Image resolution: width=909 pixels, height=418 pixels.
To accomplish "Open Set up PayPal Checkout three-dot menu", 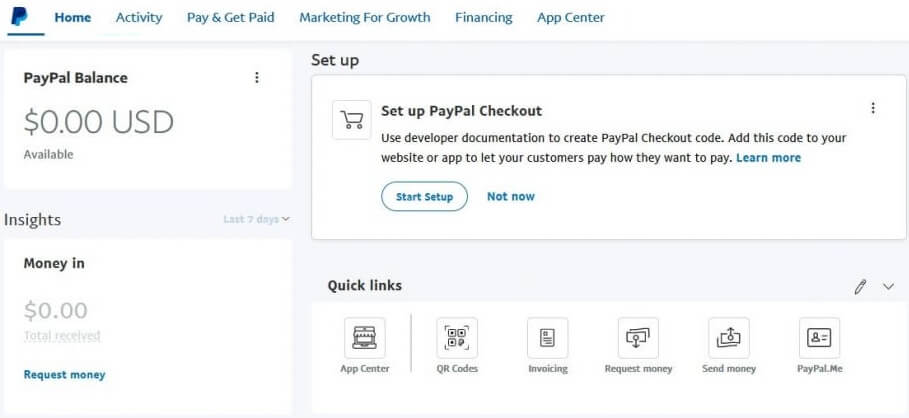I will 873,108.
